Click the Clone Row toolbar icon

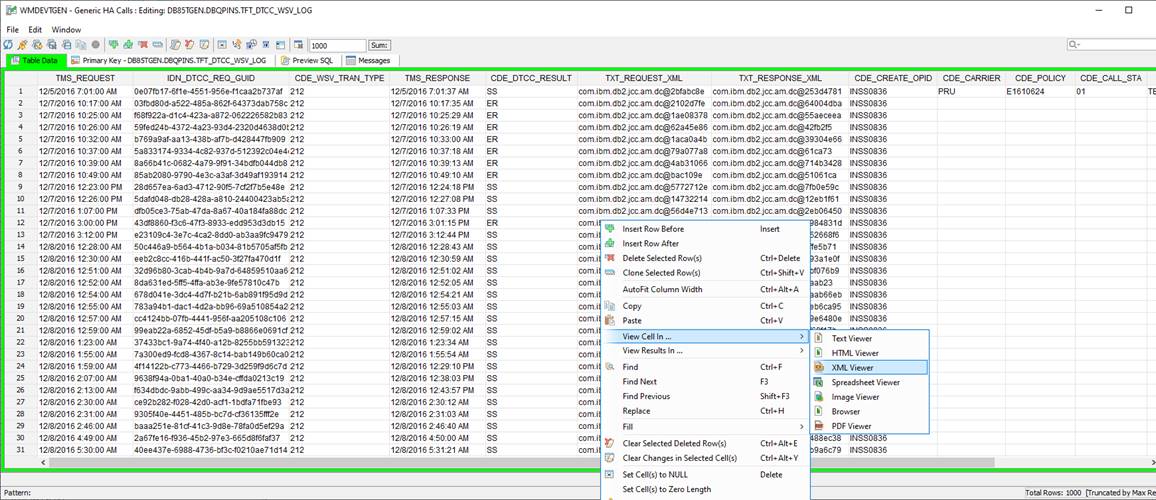(158, 45)
